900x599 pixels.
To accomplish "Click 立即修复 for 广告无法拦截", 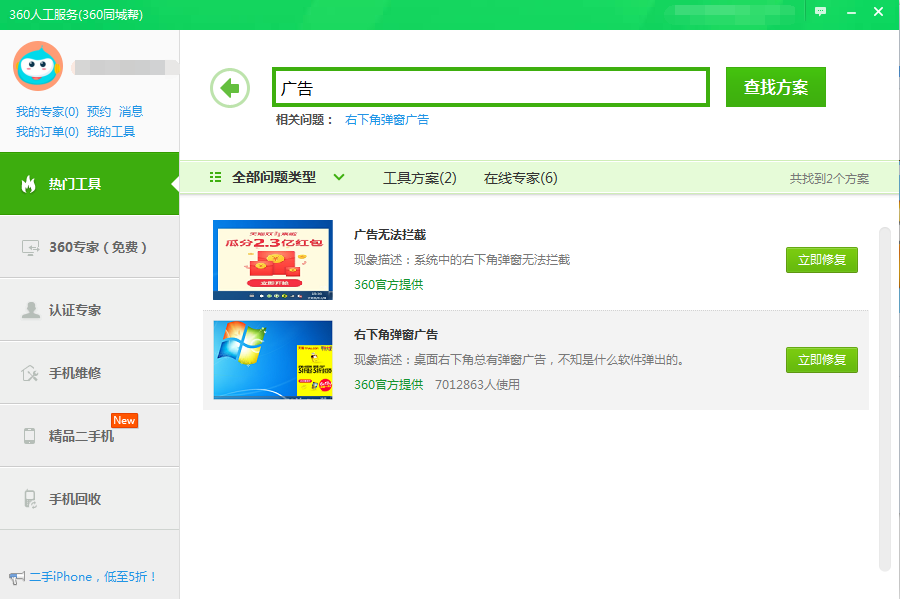I will 821,260.
